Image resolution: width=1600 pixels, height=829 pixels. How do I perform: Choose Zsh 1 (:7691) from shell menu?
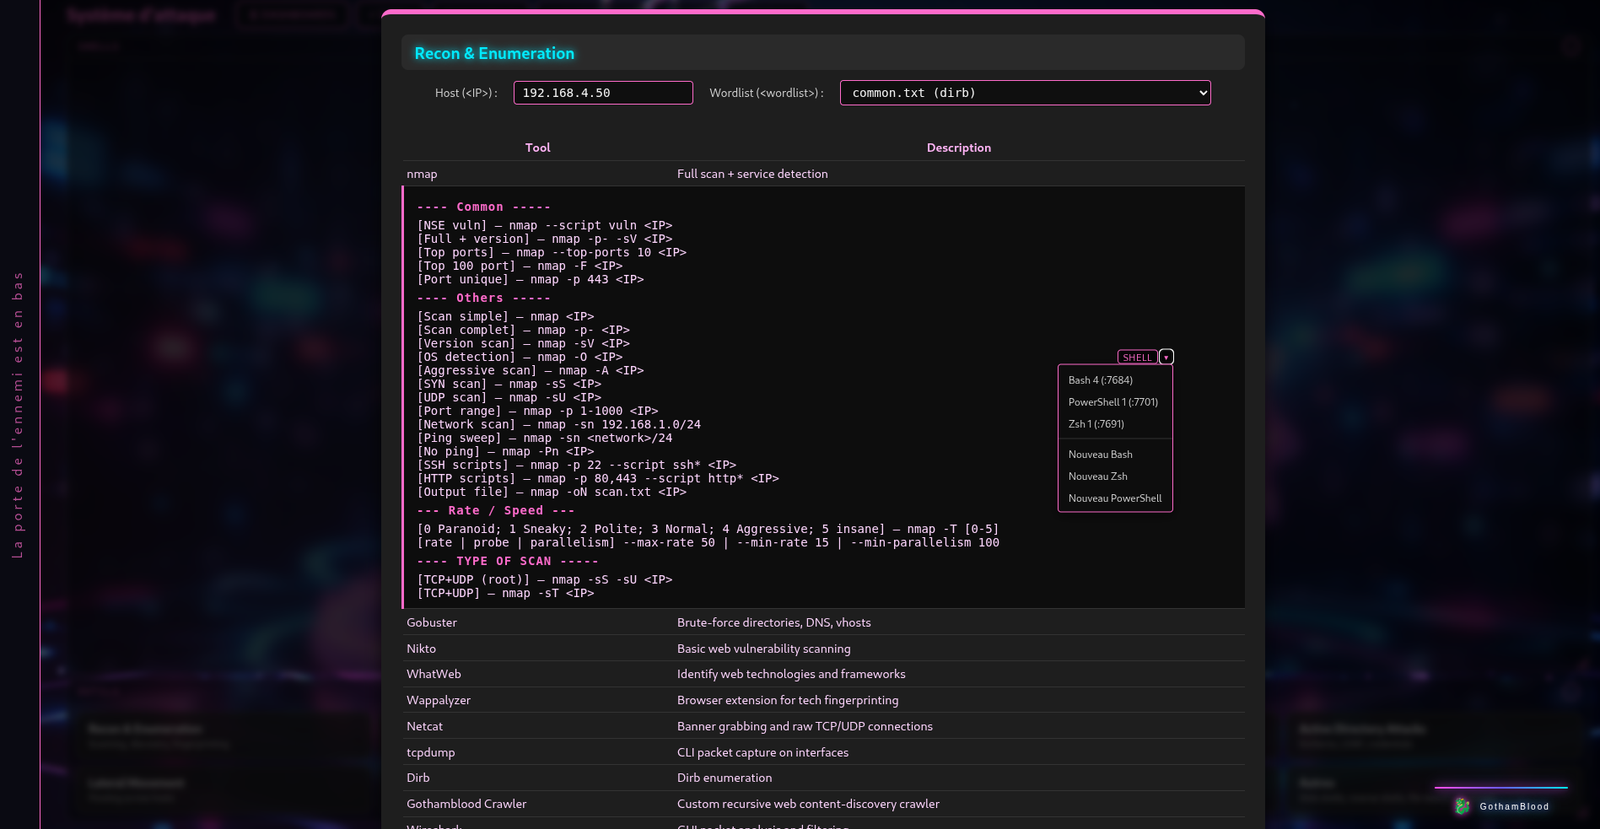tap(1115, 424)
